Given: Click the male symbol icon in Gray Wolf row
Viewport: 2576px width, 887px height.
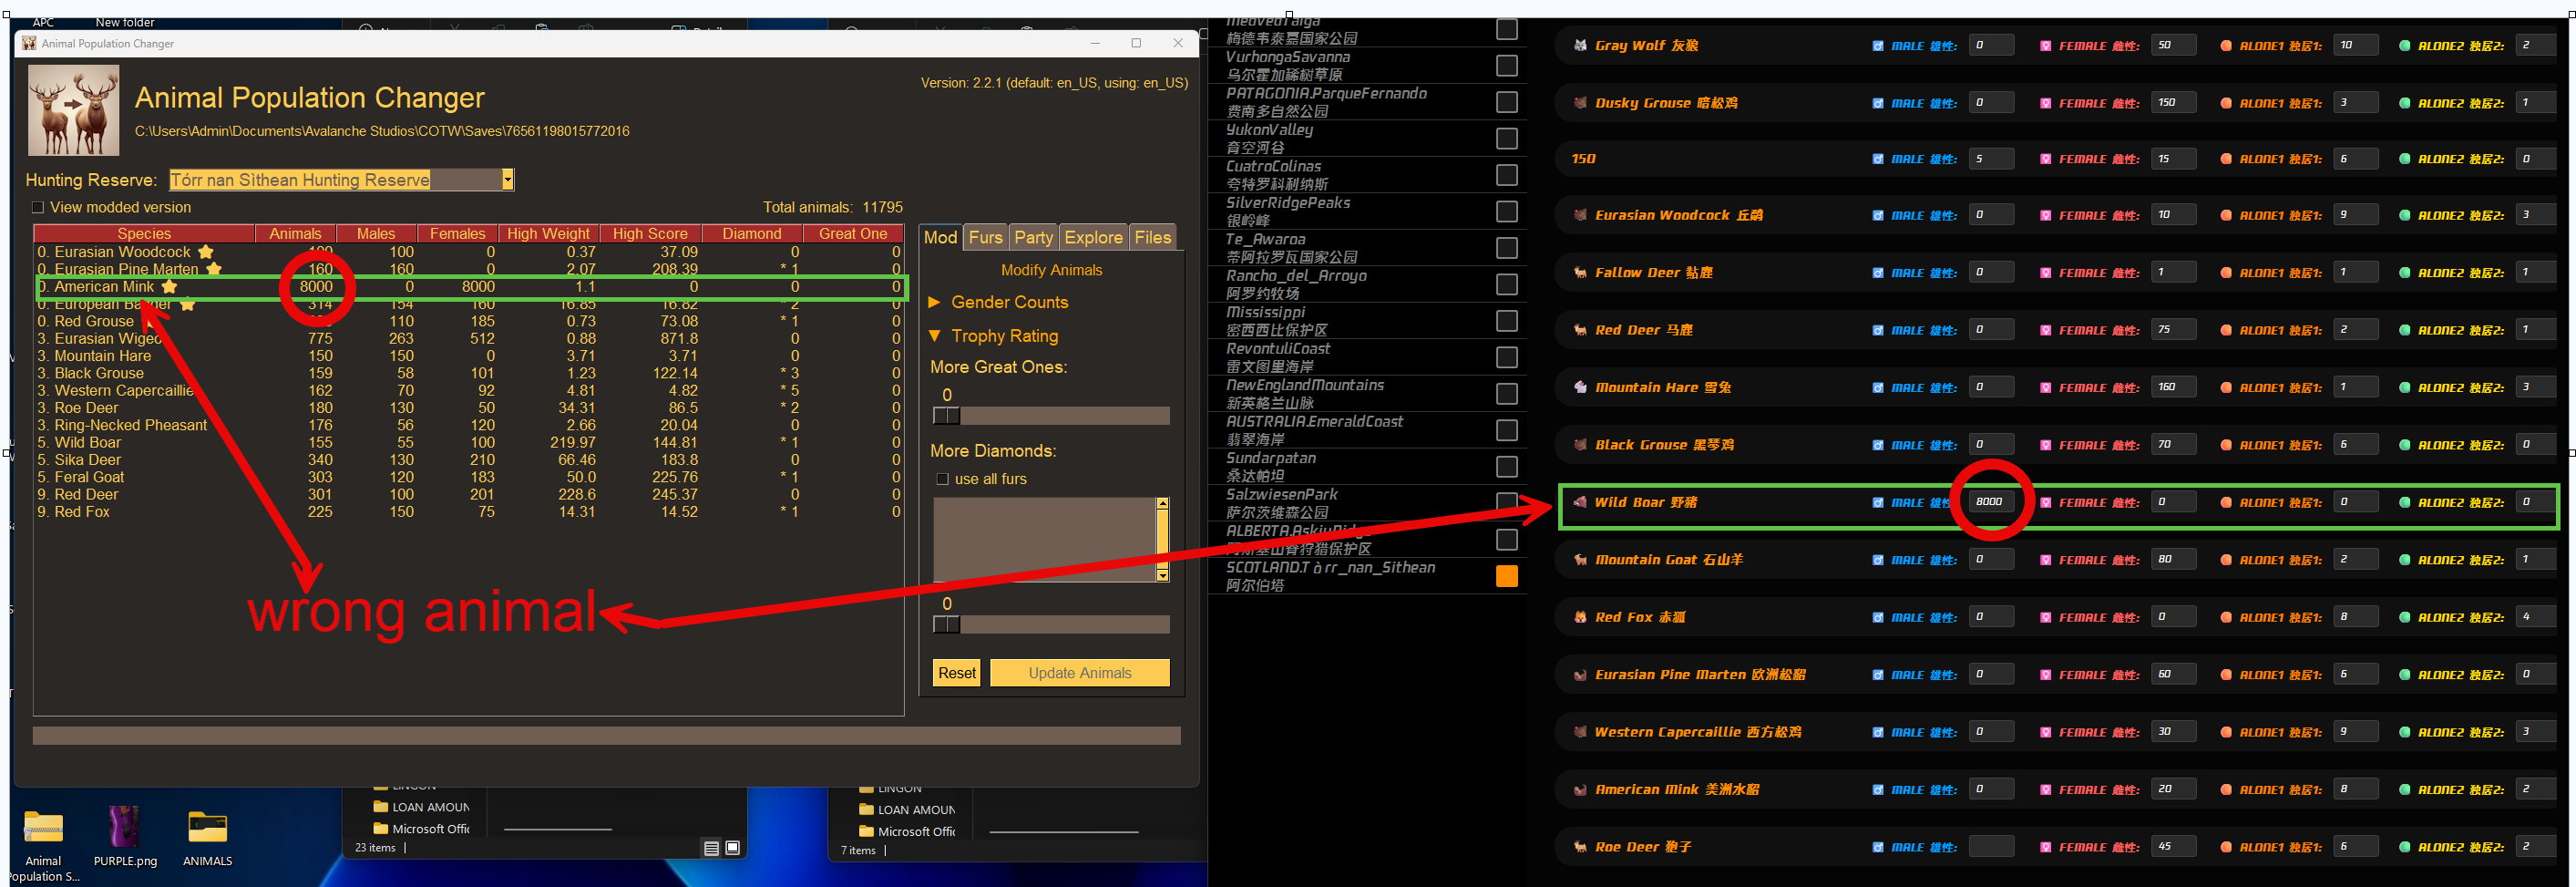Looking at the screenshot, I should [1878, 46].
